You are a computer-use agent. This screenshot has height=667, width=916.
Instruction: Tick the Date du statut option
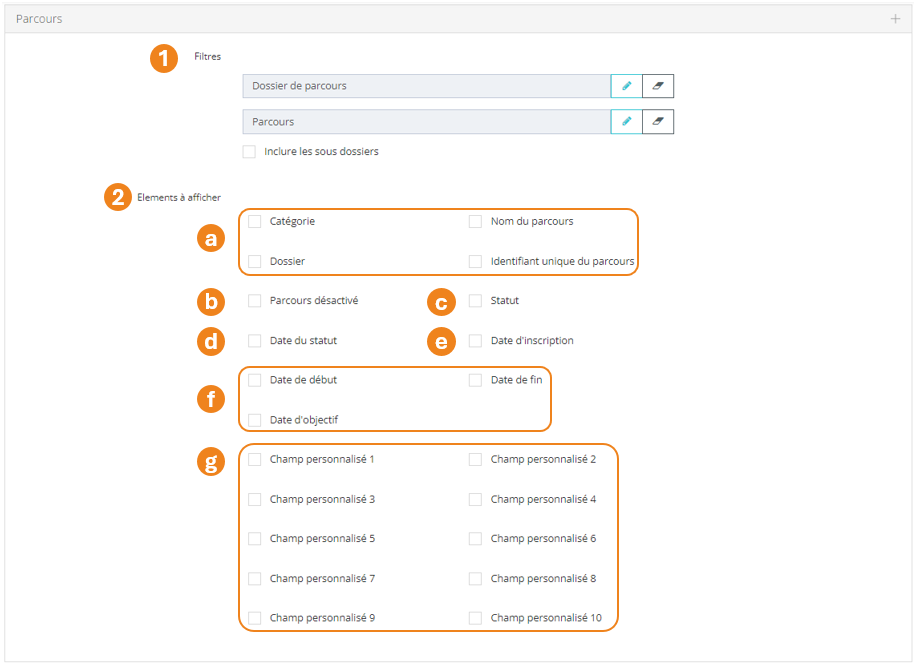[255, 340]
